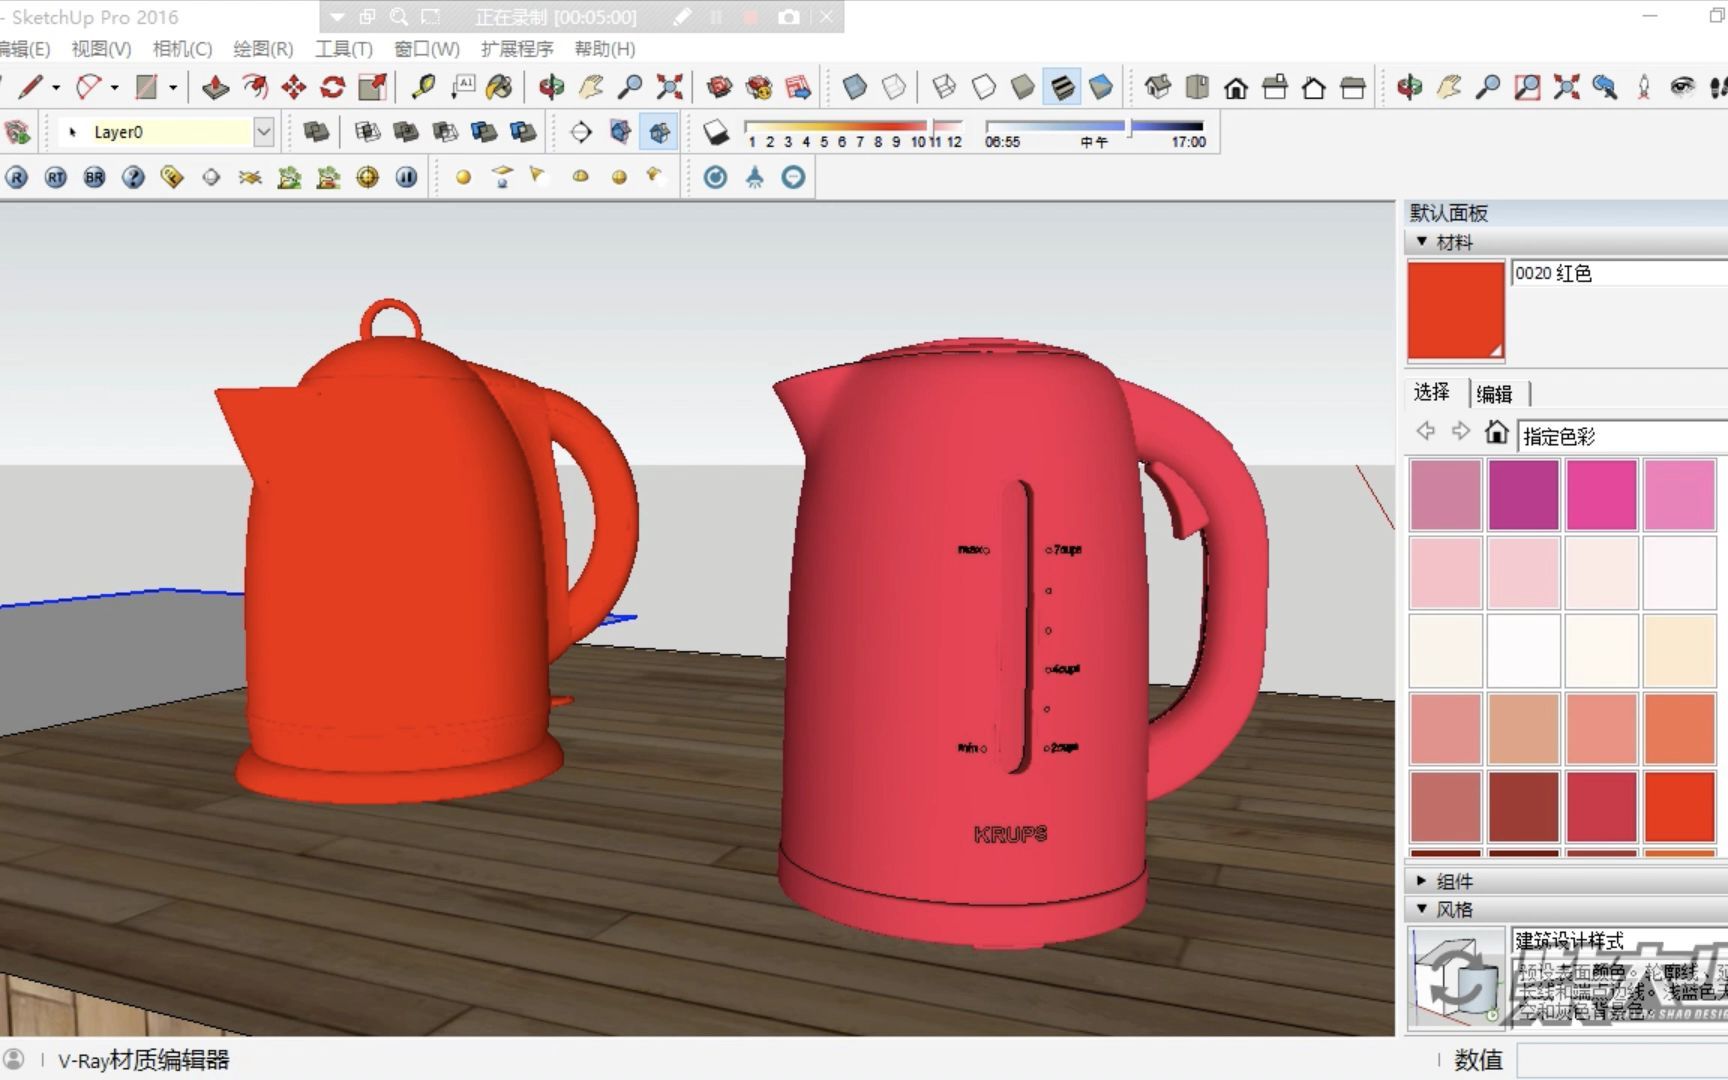This screenshot has height=1080, width=1728.
Task: Select the Position Camera tool
Action: (x=1644, y=88)
